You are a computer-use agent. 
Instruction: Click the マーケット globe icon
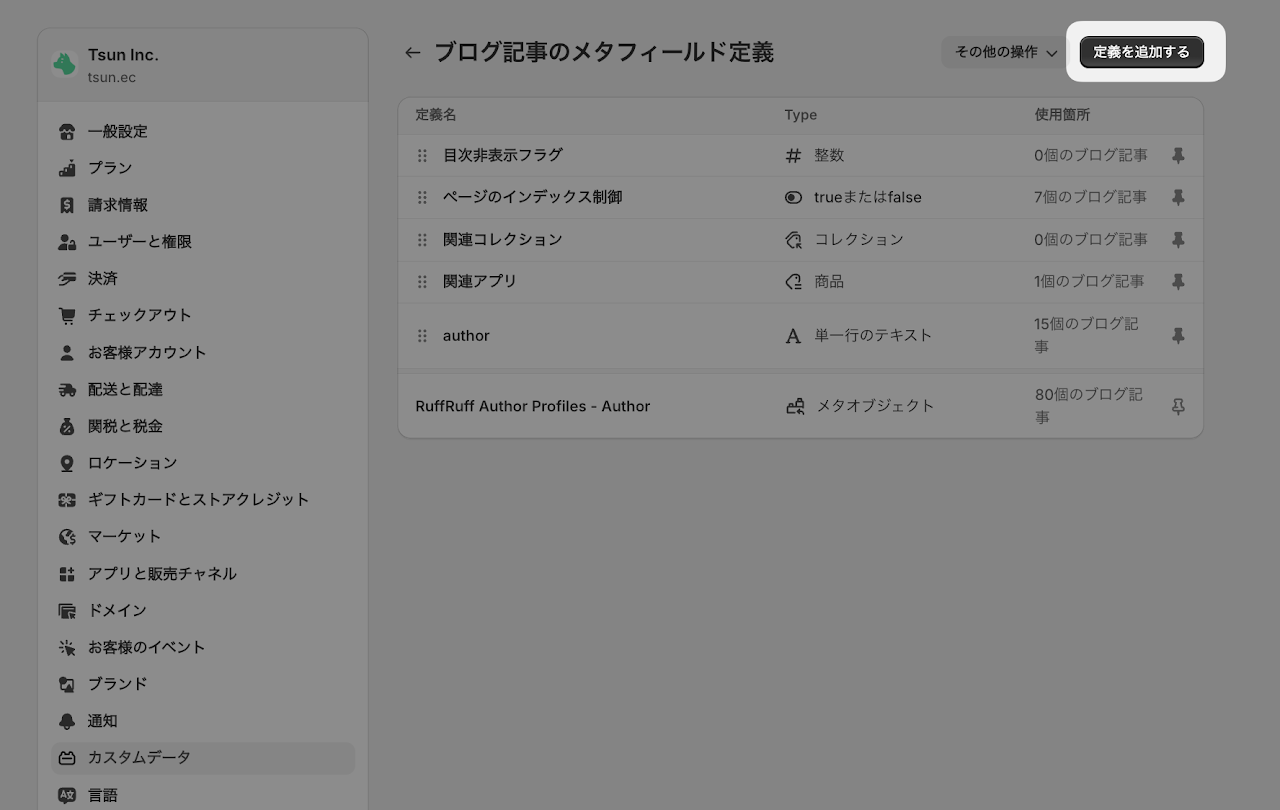(x=67, y=537)
